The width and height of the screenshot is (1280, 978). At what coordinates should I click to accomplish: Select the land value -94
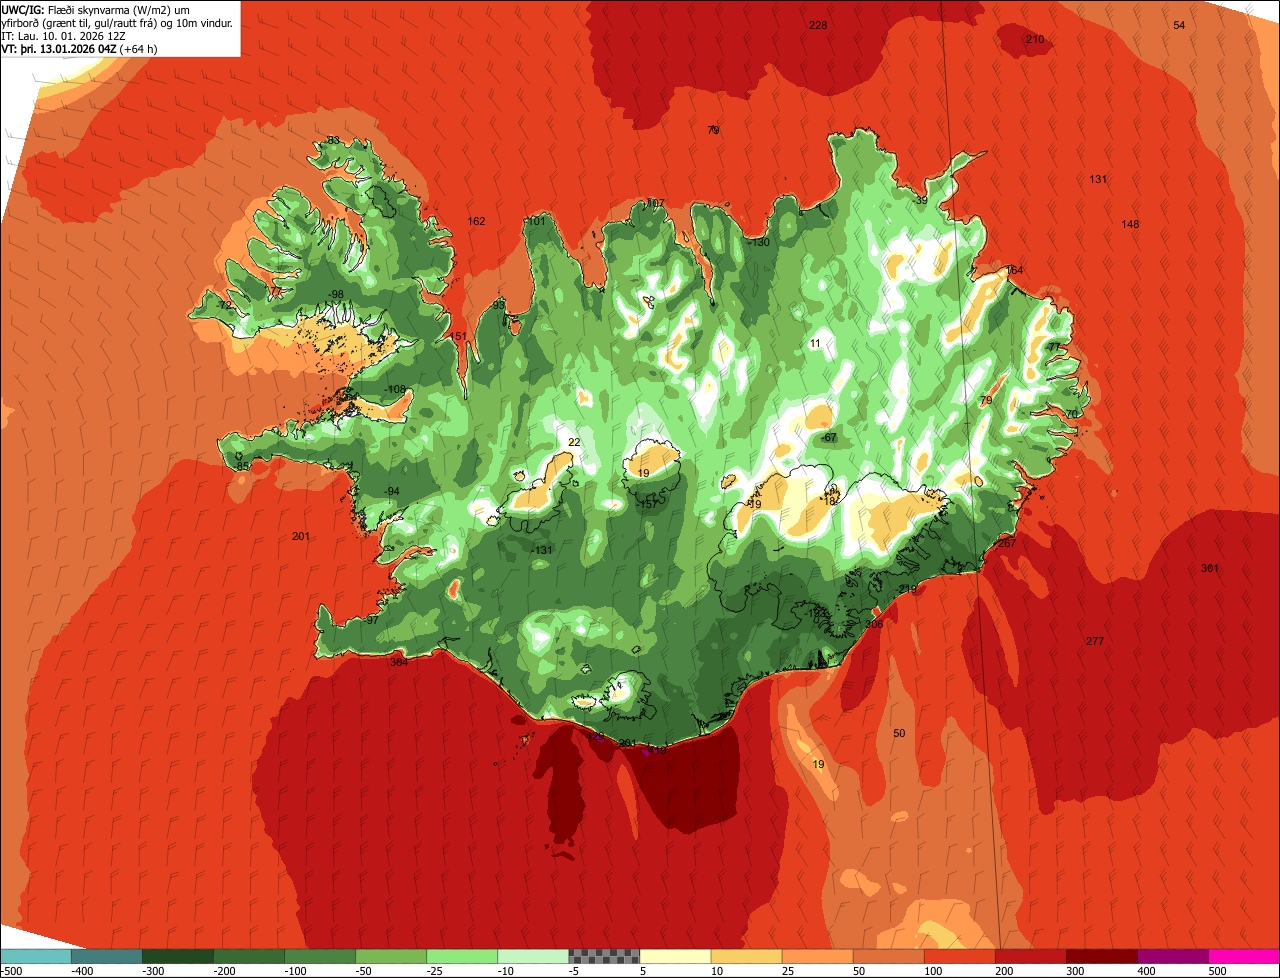coord(391,491)
